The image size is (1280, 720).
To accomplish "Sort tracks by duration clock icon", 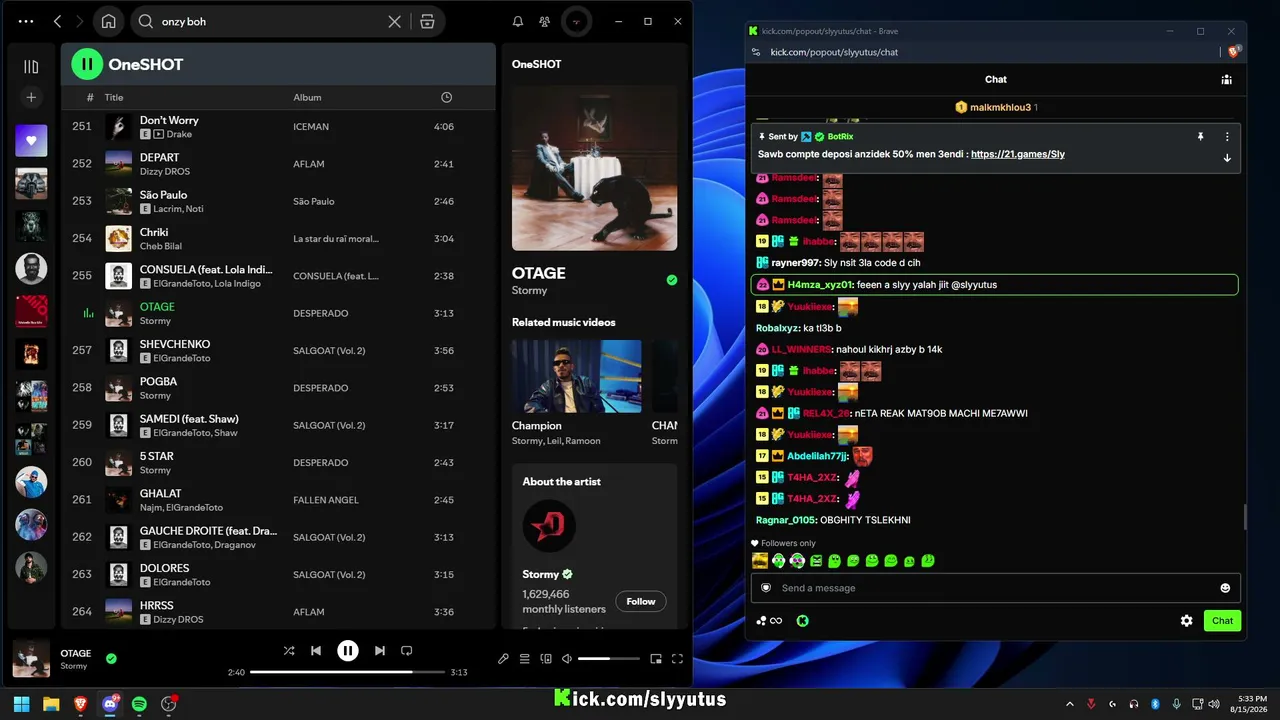I will tap(446, 97).
